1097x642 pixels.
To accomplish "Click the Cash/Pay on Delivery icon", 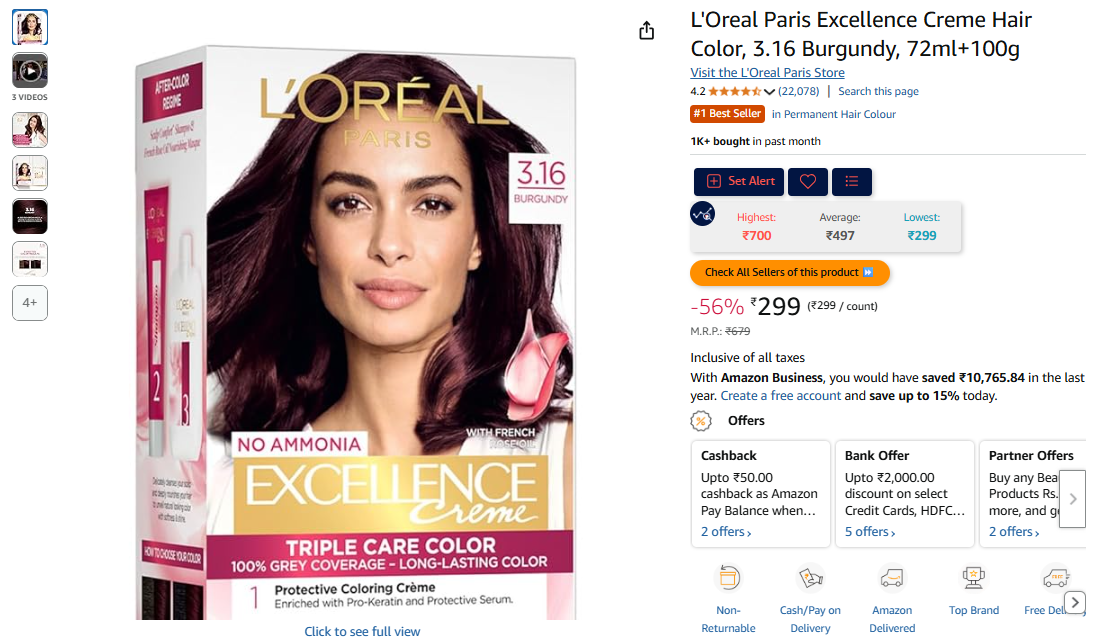I will pyautogui.click(x=810, y=578).
